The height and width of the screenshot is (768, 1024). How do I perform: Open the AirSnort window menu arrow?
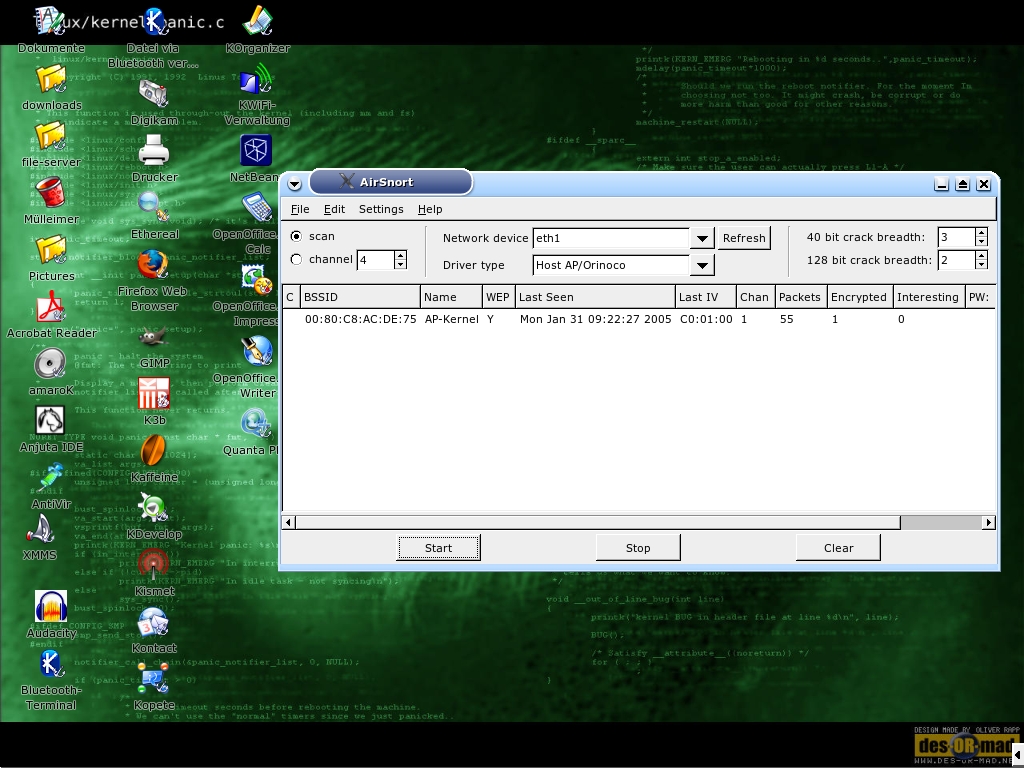click(295, 184)
